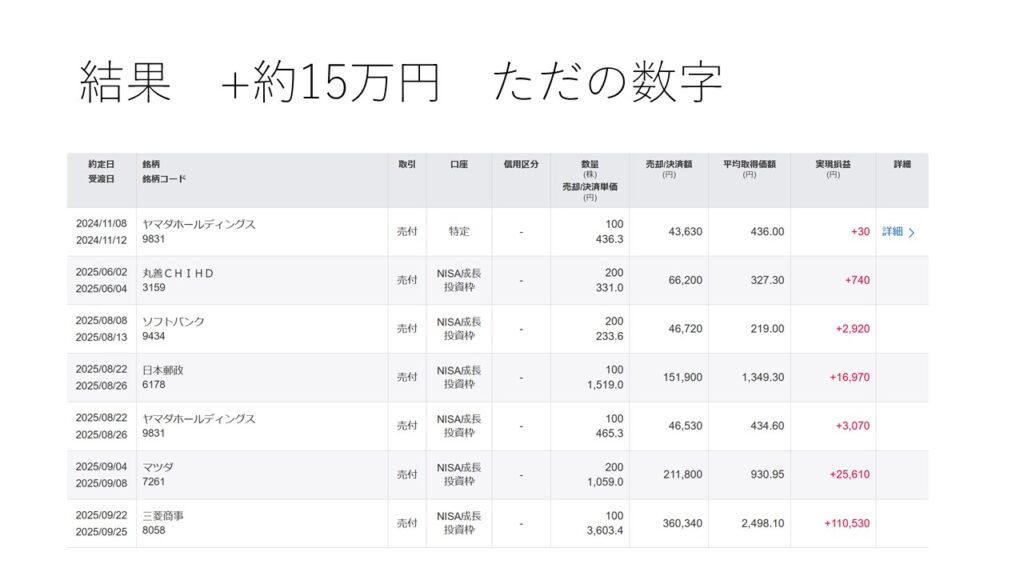
Task: Click the chevron arrow beside 詳細
Action: pos(911,233)
